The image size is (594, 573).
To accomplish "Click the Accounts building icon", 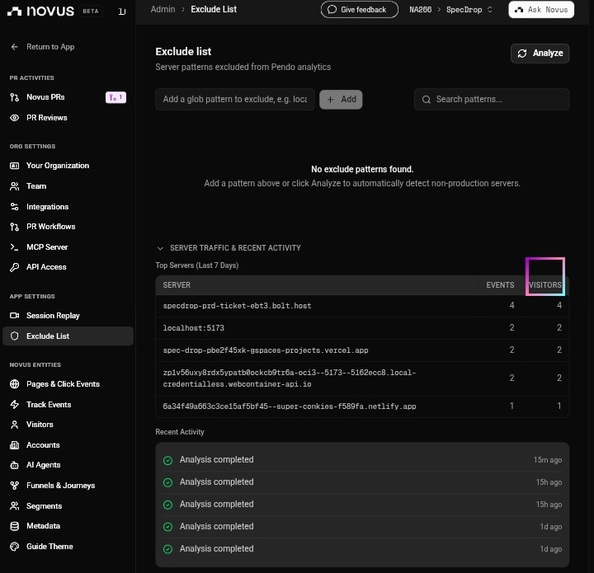I will (14, 445).
